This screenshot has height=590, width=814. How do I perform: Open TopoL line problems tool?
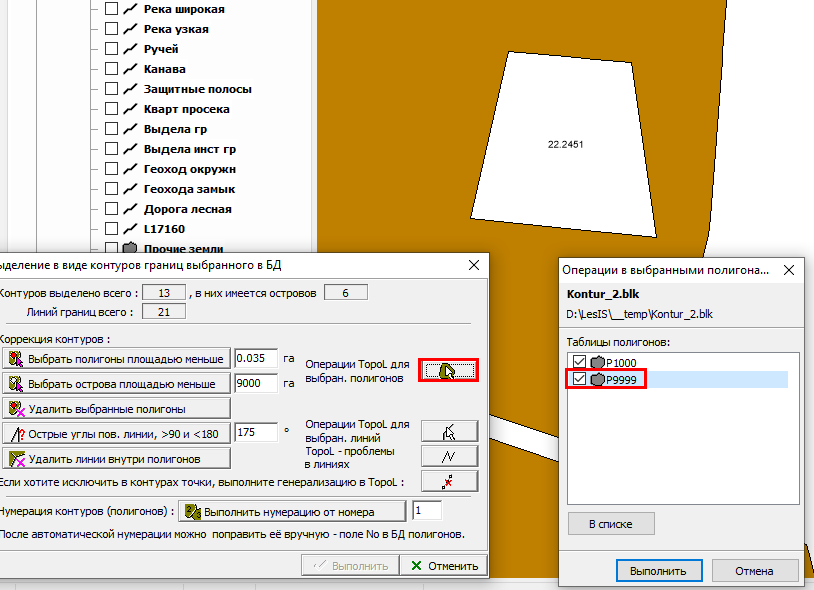[449, 456]
